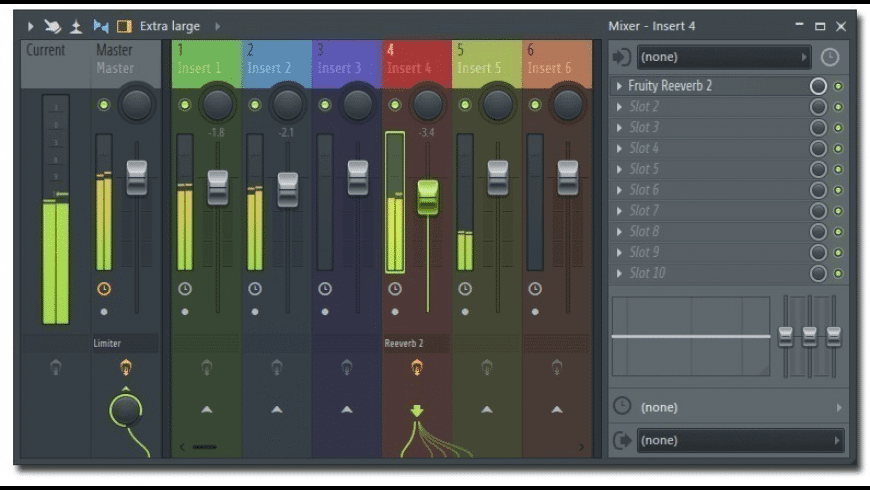Click the orange mixer layout icon
870x490 pixels.
click(x=124, y=26)
